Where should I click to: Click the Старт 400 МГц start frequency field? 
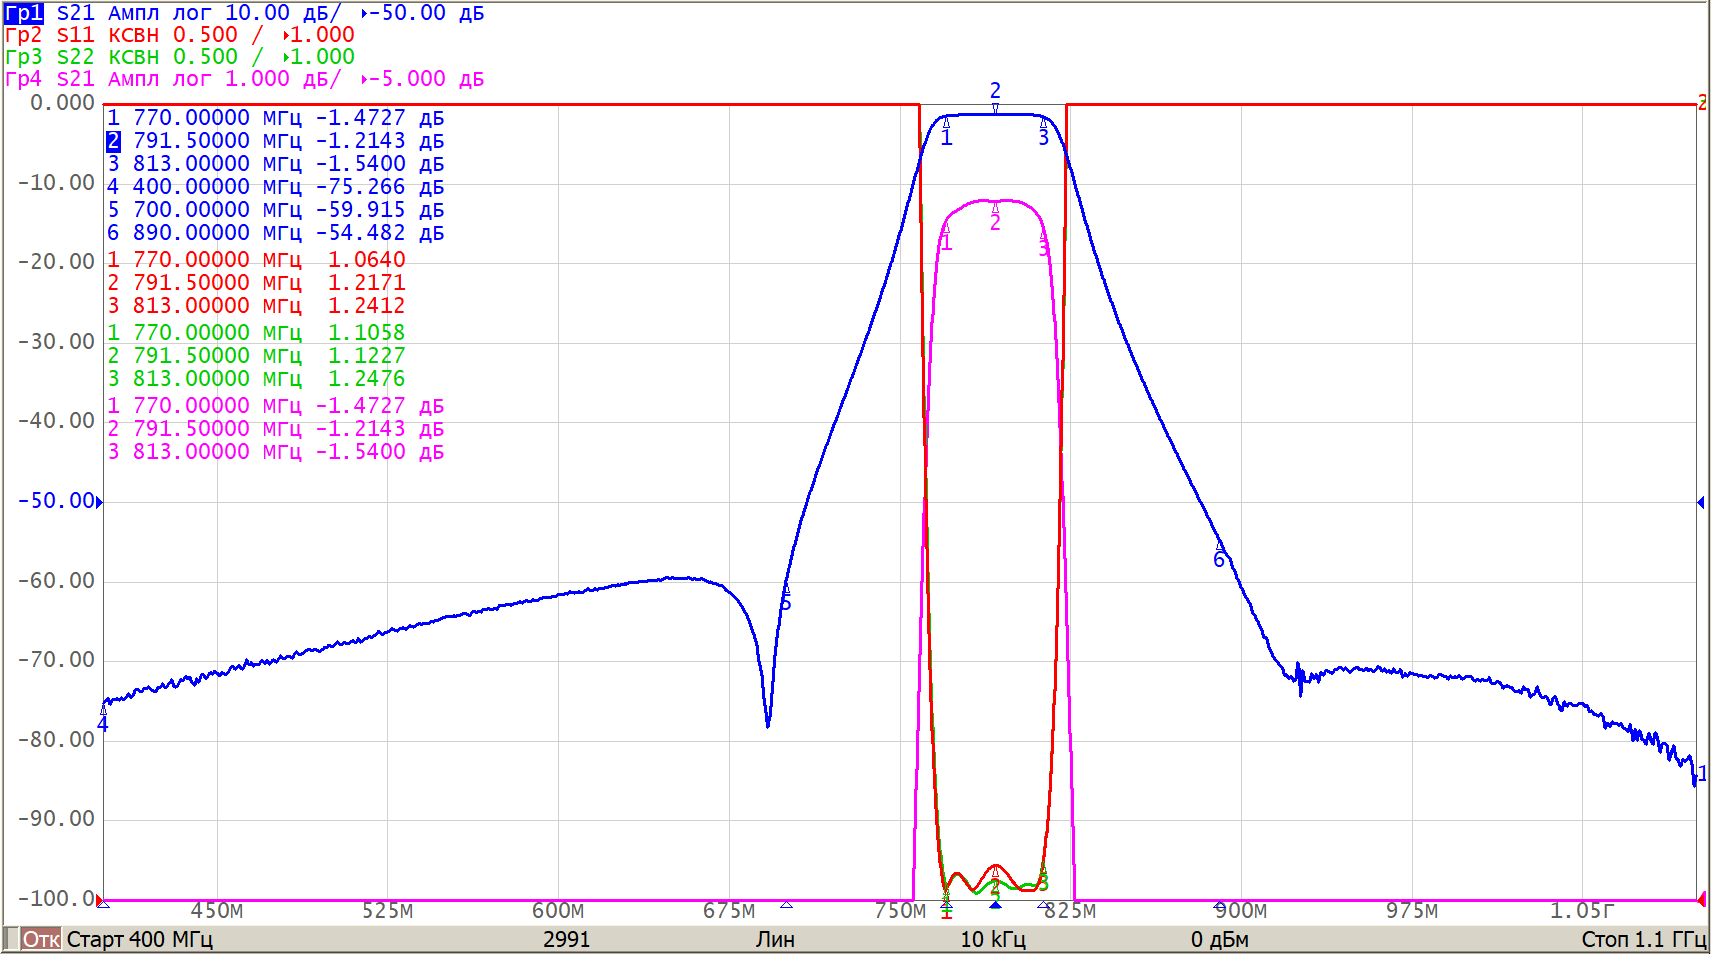click(x=140, y=940)
